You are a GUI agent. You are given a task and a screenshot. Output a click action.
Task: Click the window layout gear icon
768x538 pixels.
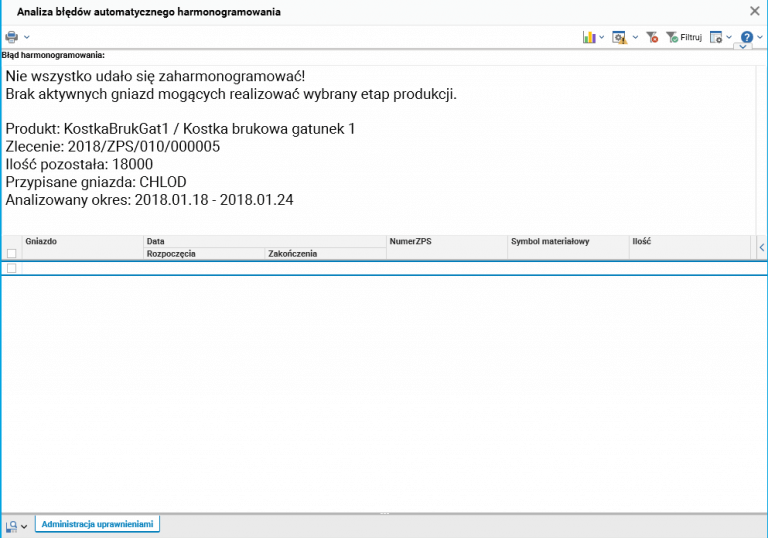click(716, 37)
